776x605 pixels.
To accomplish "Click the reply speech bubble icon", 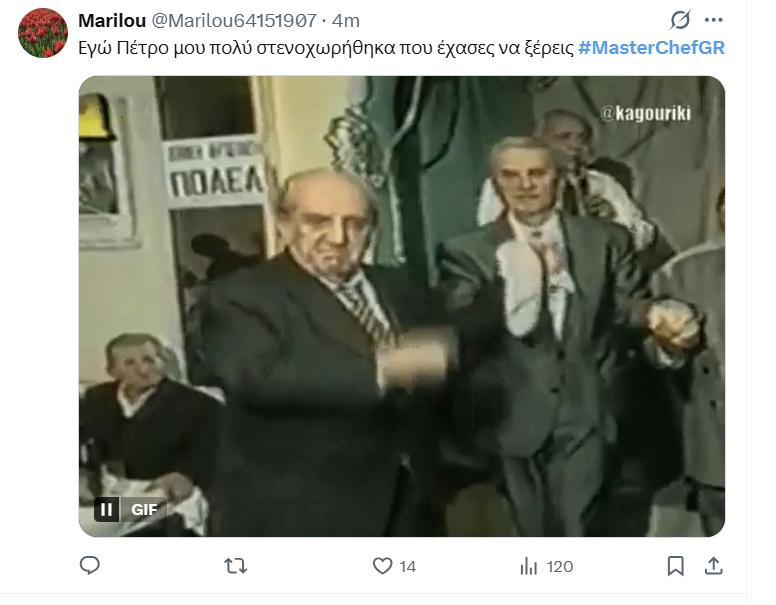I will tap(90, 565).
